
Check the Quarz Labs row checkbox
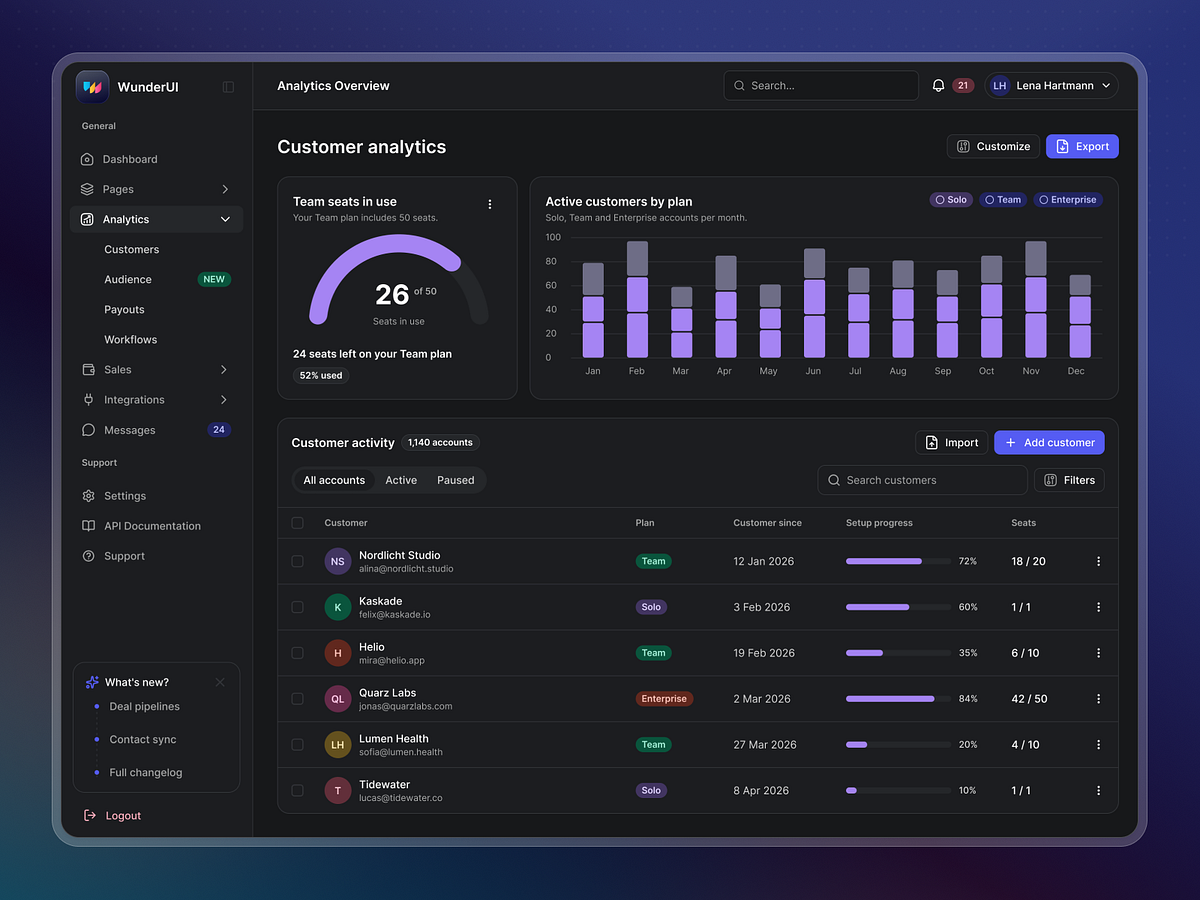pos(297,699)
